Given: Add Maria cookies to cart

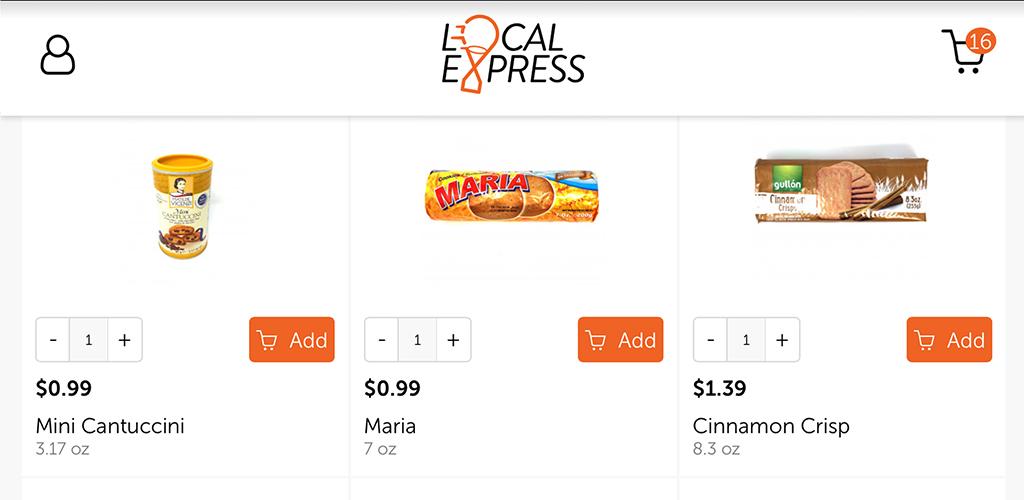Looking at the screenshot, I should [x=620, y=339].
